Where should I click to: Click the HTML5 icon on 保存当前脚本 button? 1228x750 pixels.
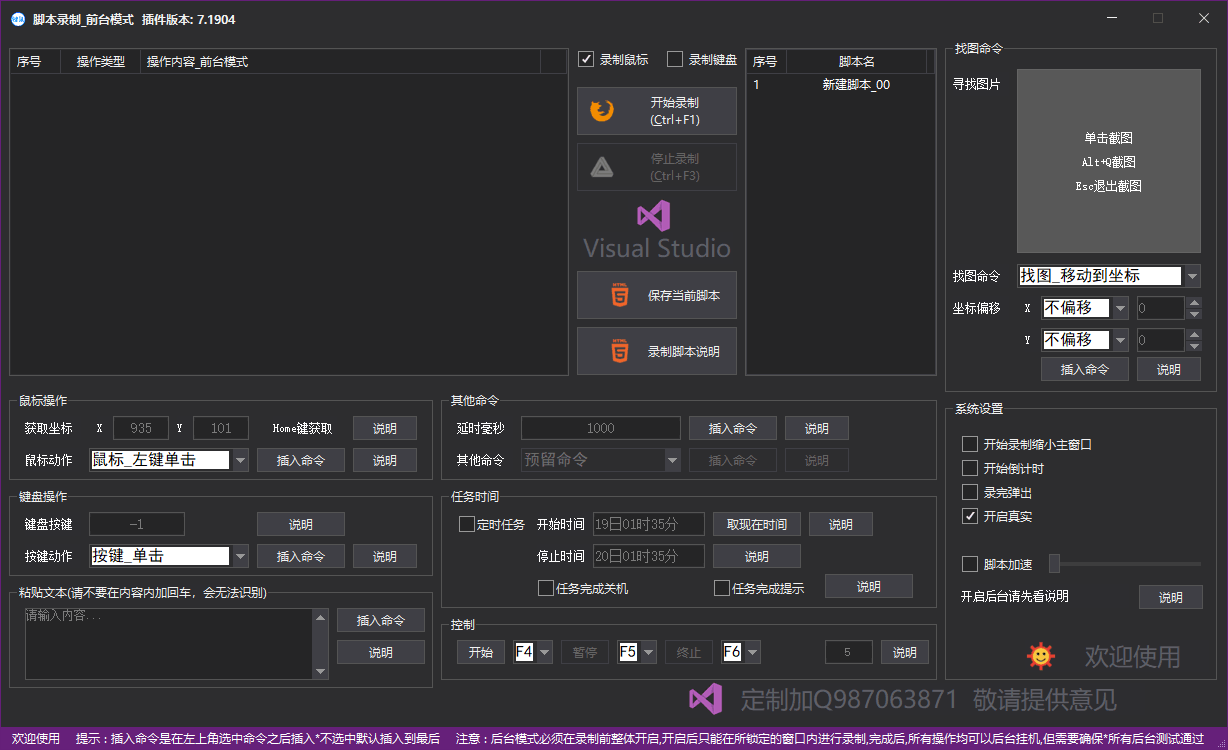coord(621,295)
